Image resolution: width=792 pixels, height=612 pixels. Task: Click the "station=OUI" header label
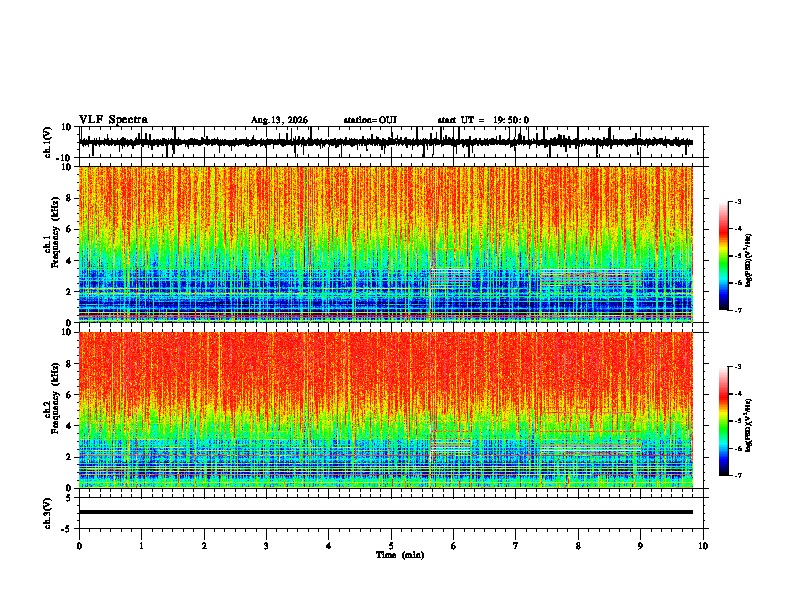pyautogui.click(x=370, y=120)
